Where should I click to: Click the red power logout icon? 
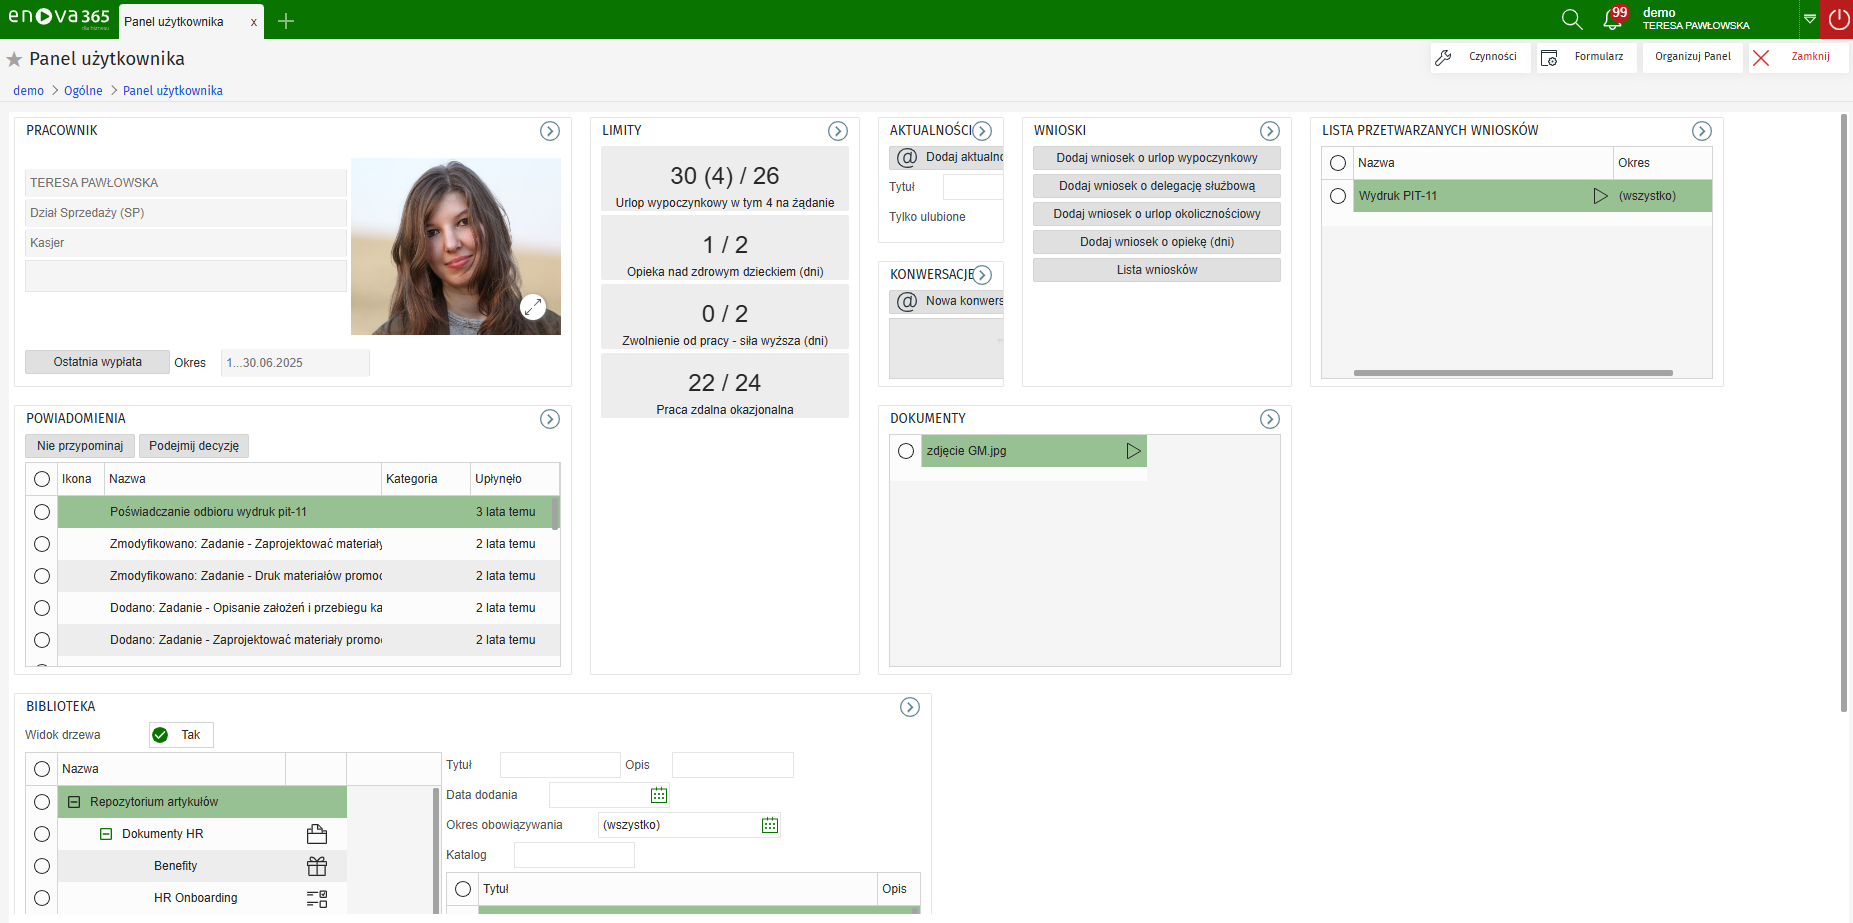1838,19
